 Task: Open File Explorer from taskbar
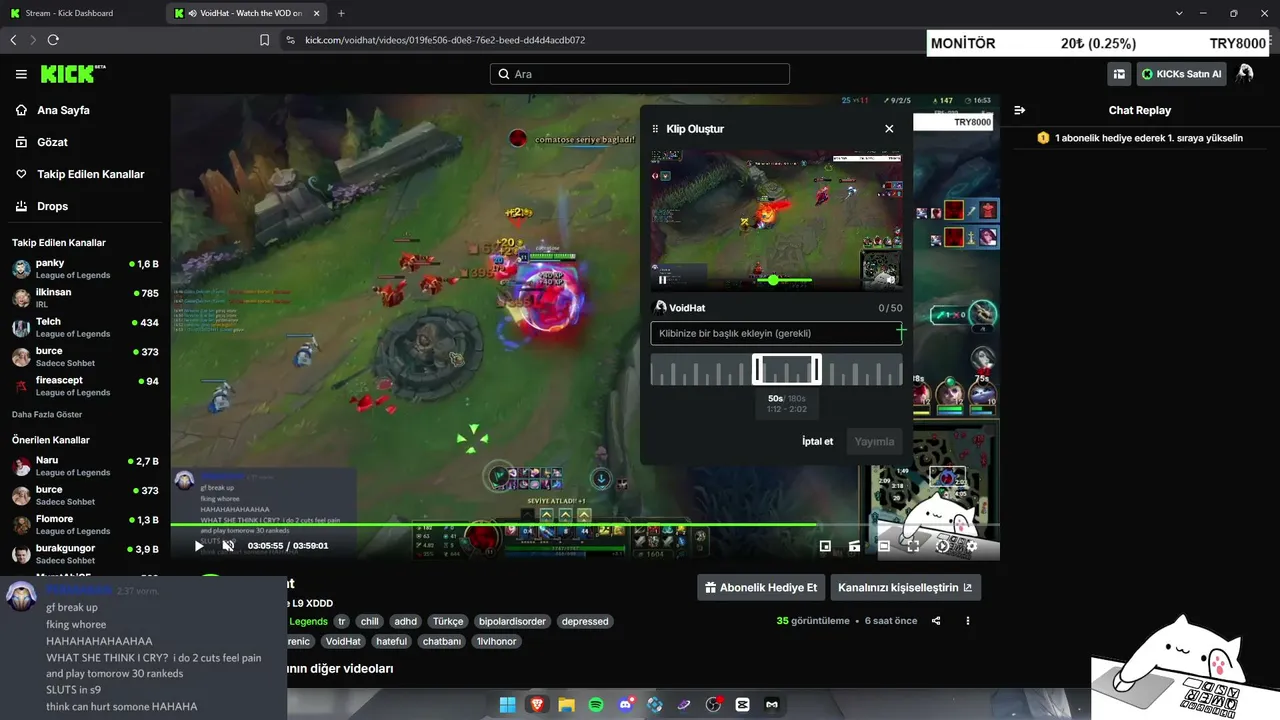tap(566, 704)
